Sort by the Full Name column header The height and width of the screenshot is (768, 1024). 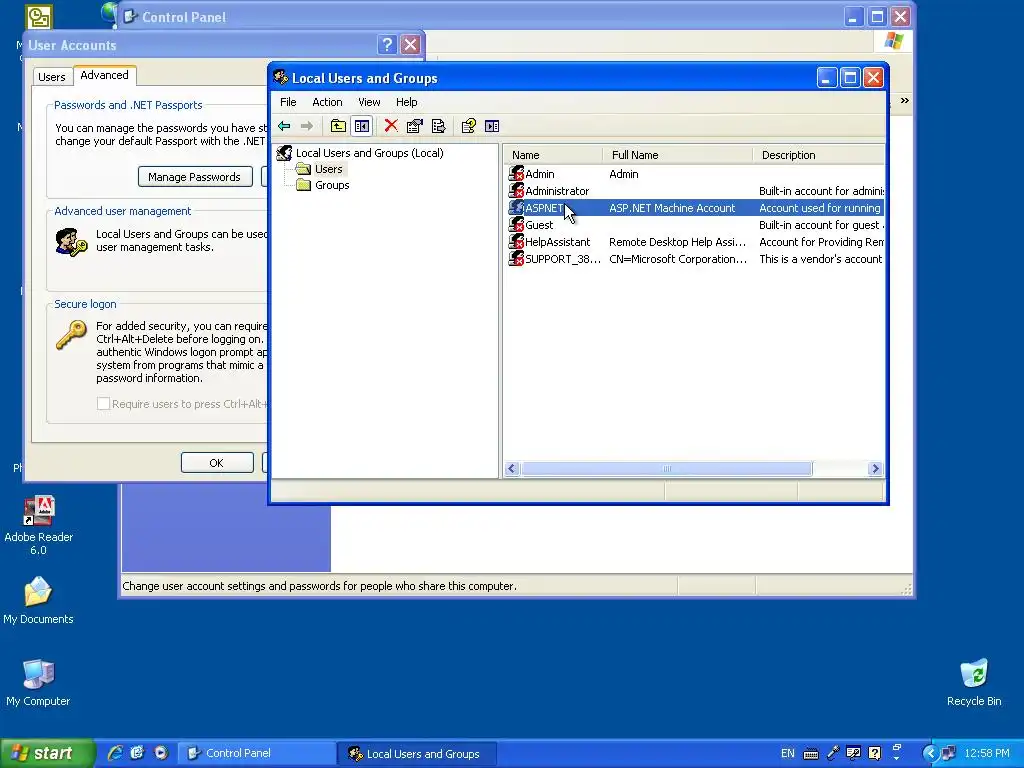pyautogui.click(x=677, y=155)
